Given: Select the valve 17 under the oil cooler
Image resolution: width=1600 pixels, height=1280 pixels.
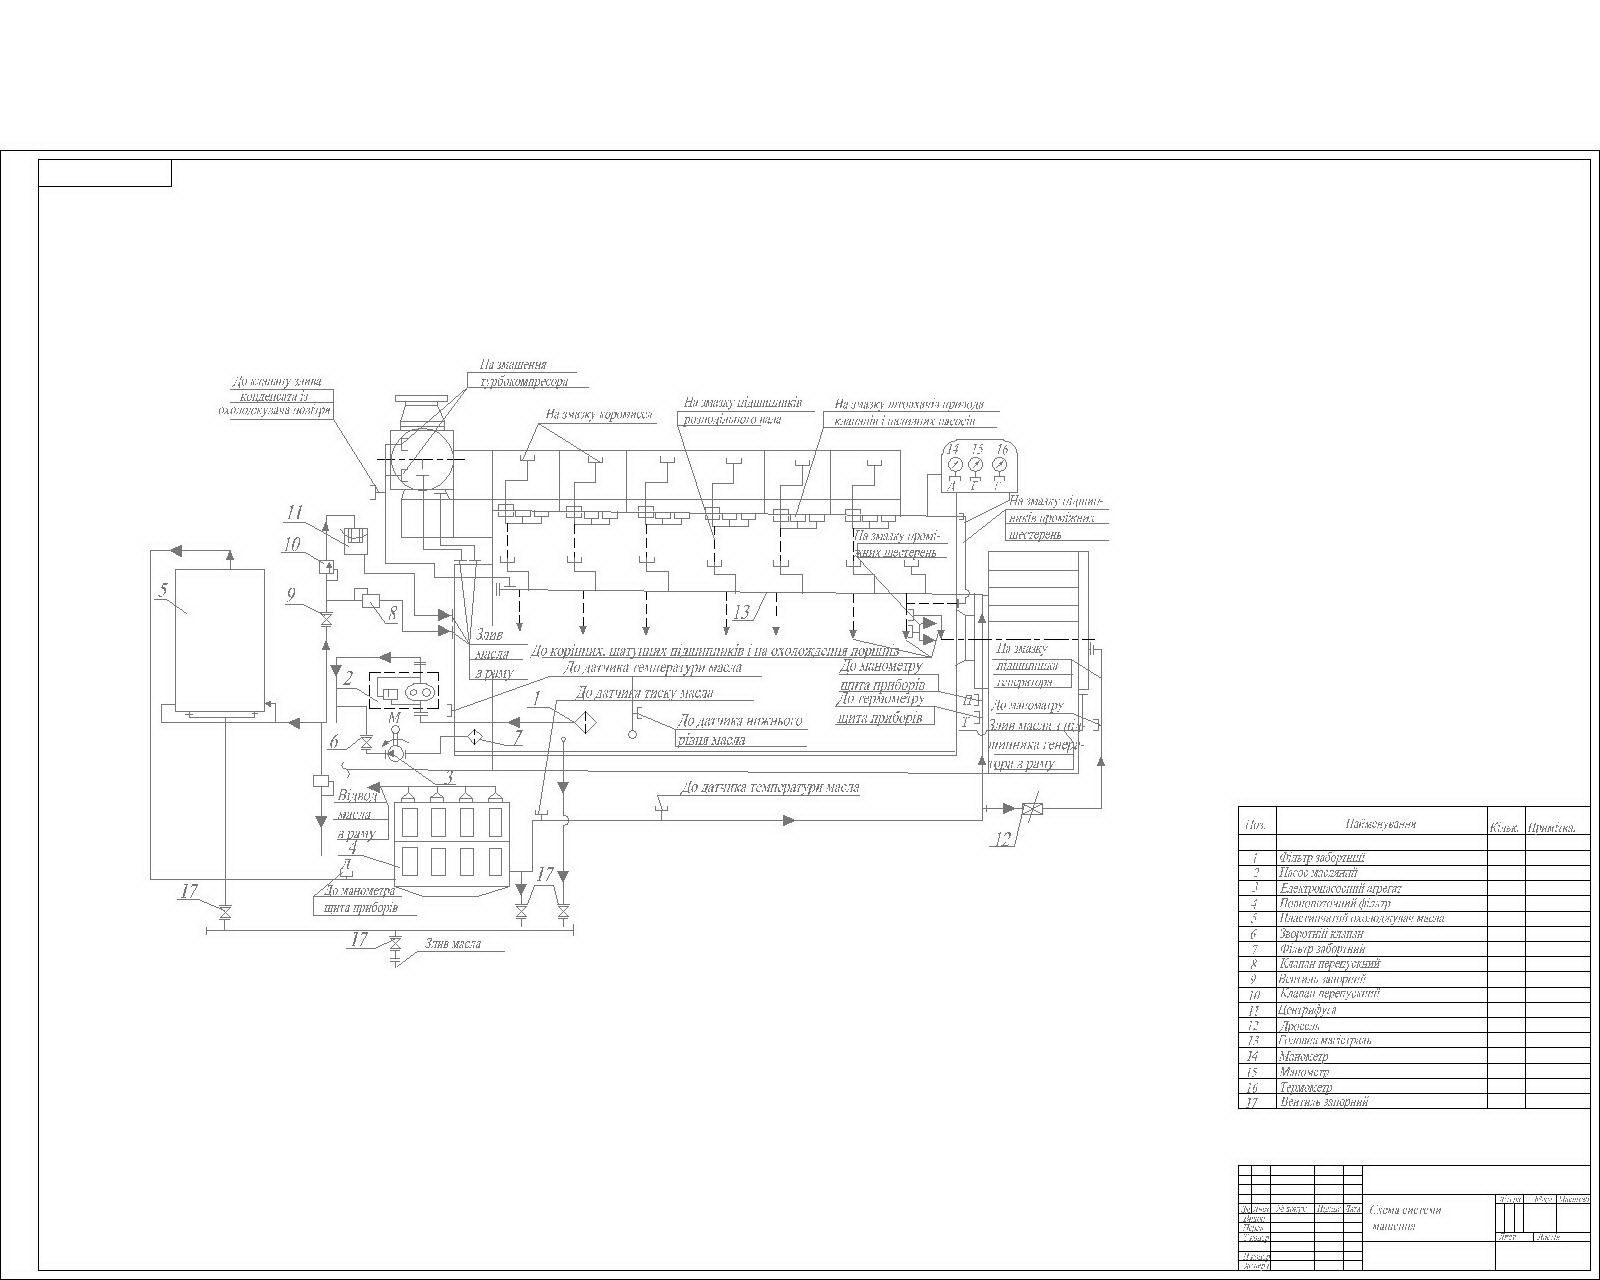Looking at the screenshot, I should [224, 912].
